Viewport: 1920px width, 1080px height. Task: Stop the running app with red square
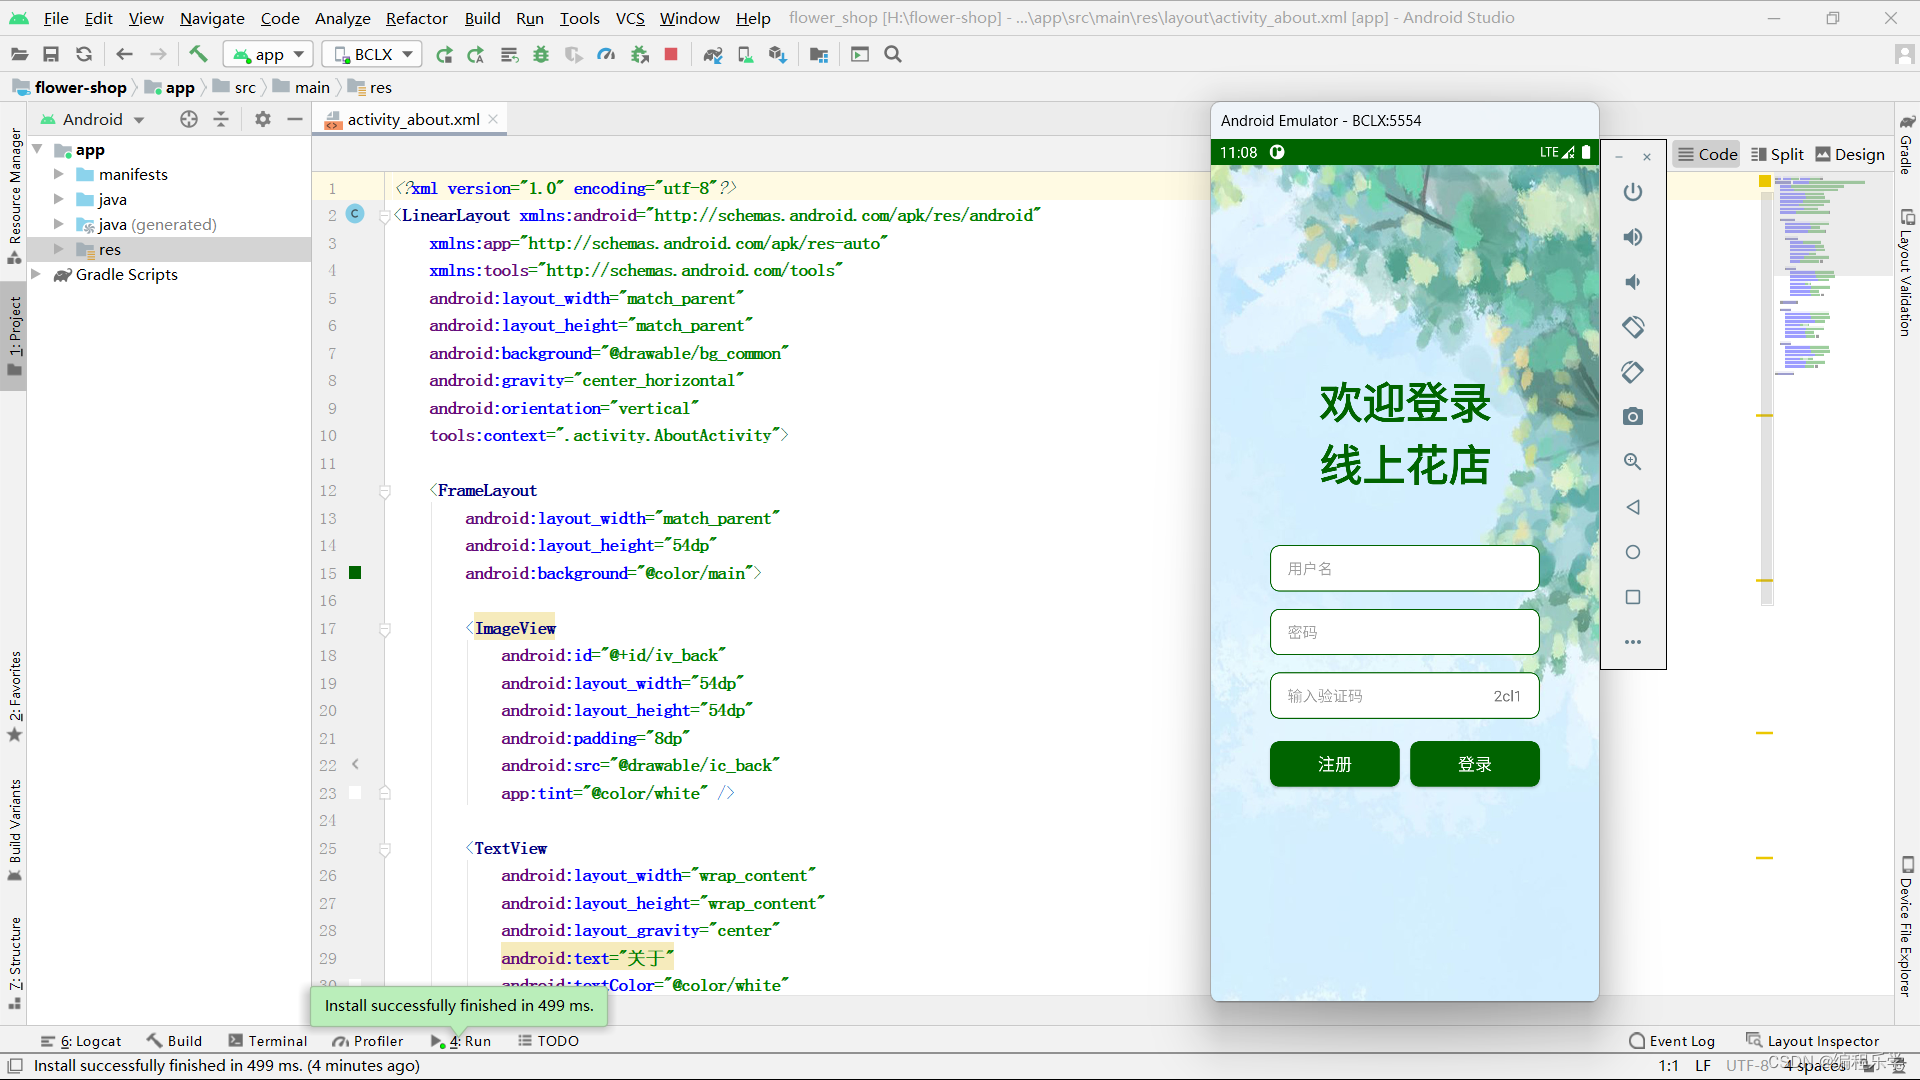671,54
